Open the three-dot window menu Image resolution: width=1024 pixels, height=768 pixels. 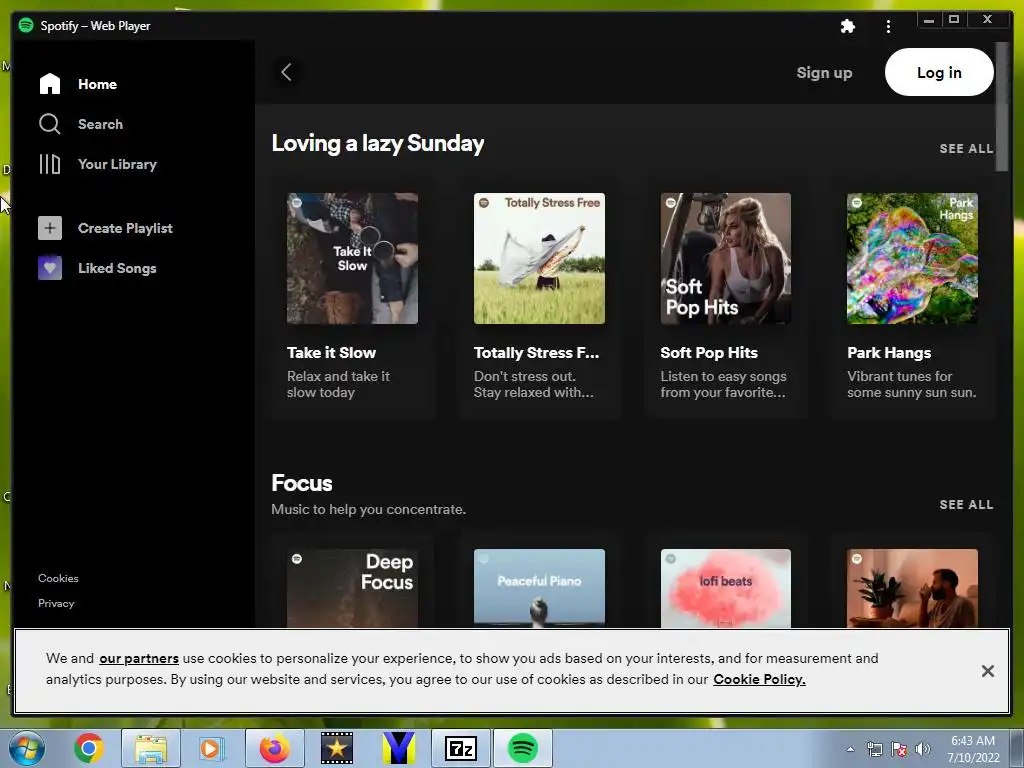(x=888, y=26)
